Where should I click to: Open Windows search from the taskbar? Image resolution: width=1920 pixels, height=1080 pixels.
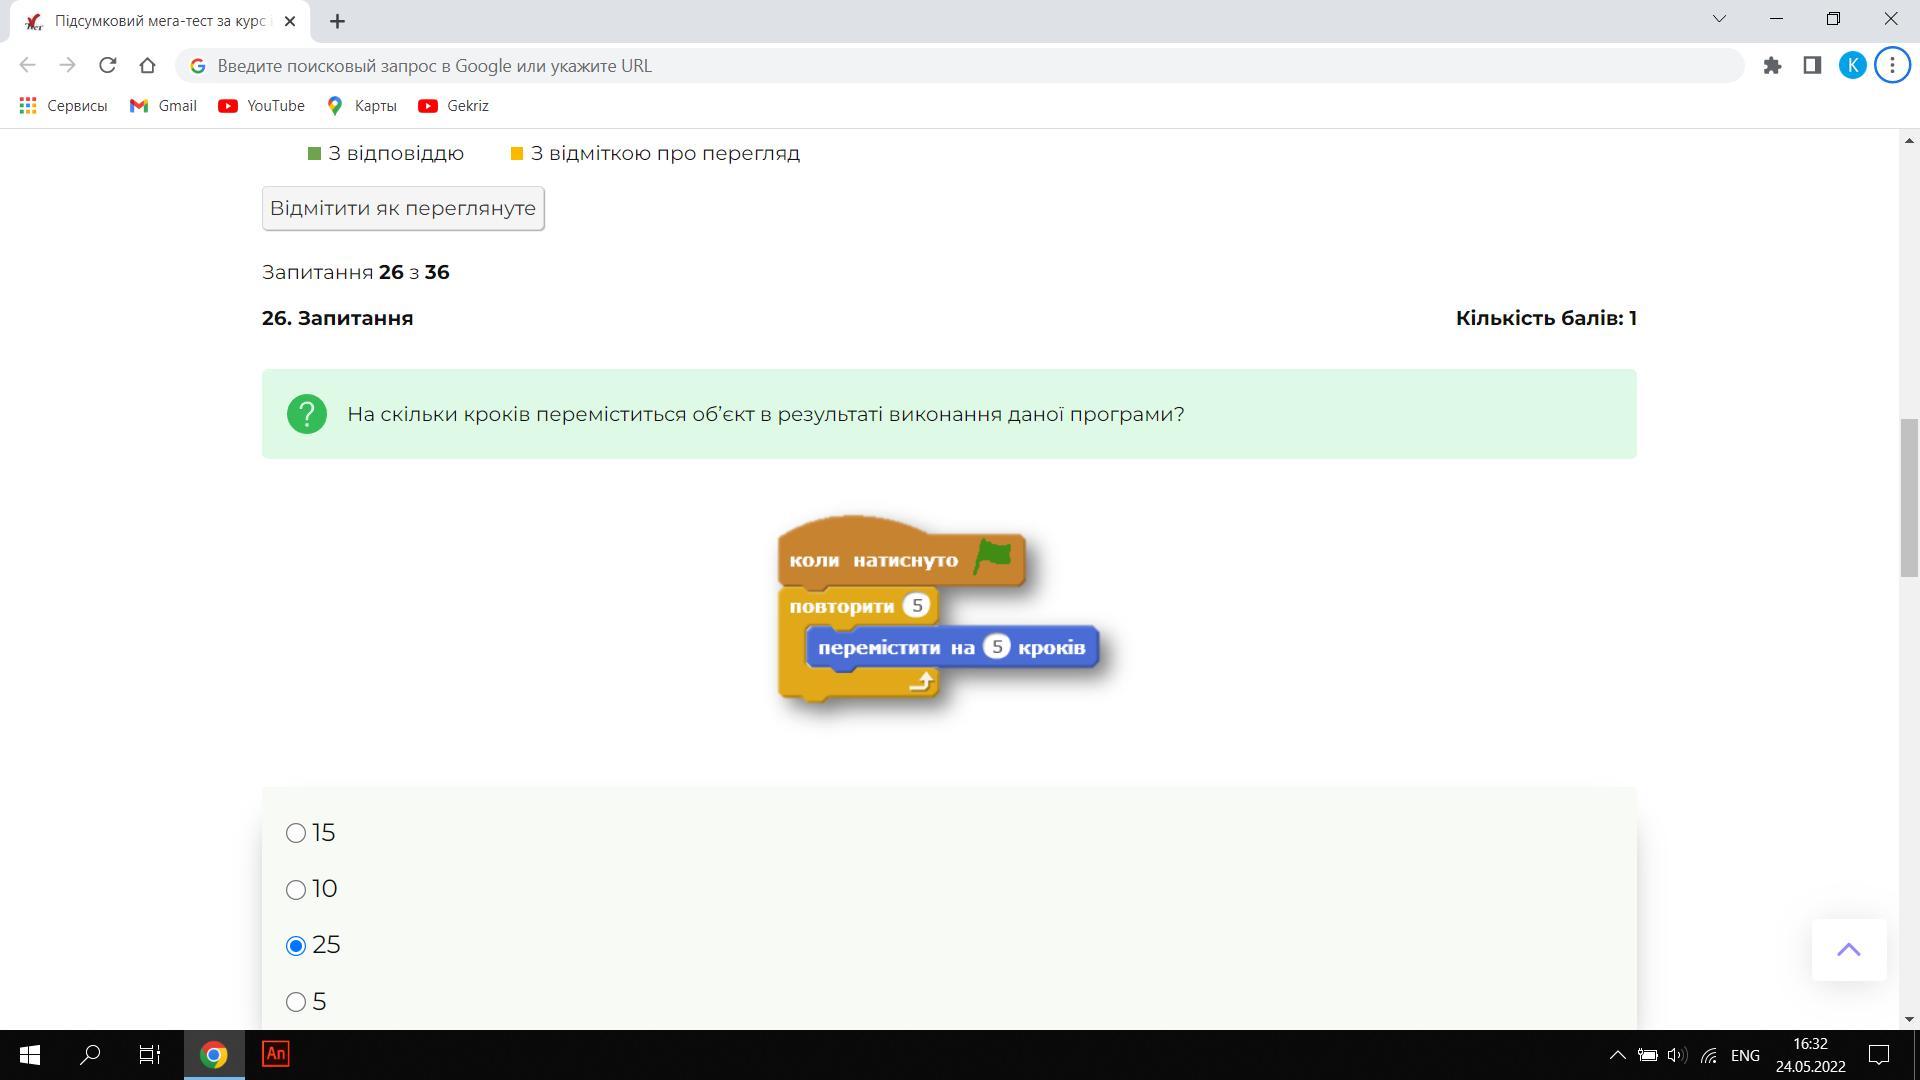point(90,1054)
